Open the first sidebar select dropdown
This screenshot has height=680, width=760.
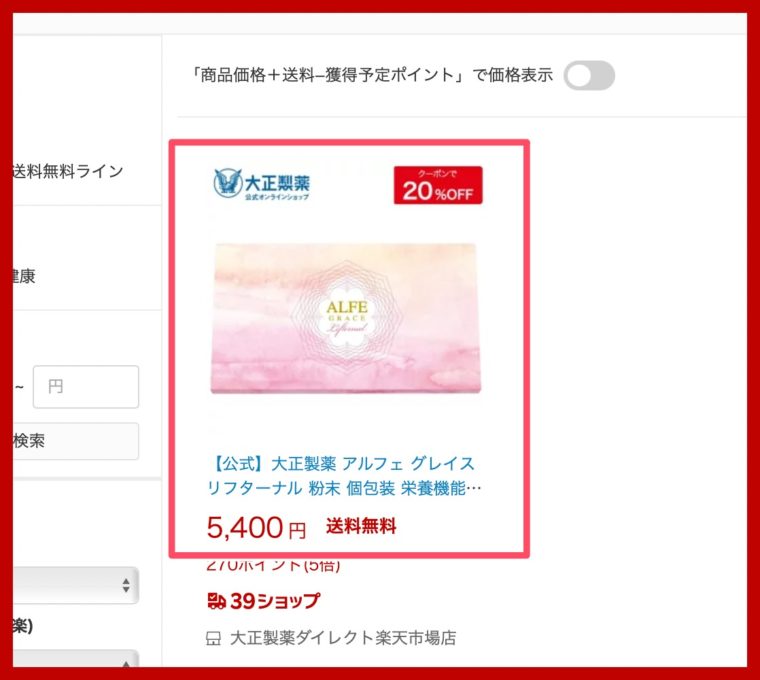[x=76, y=585]
